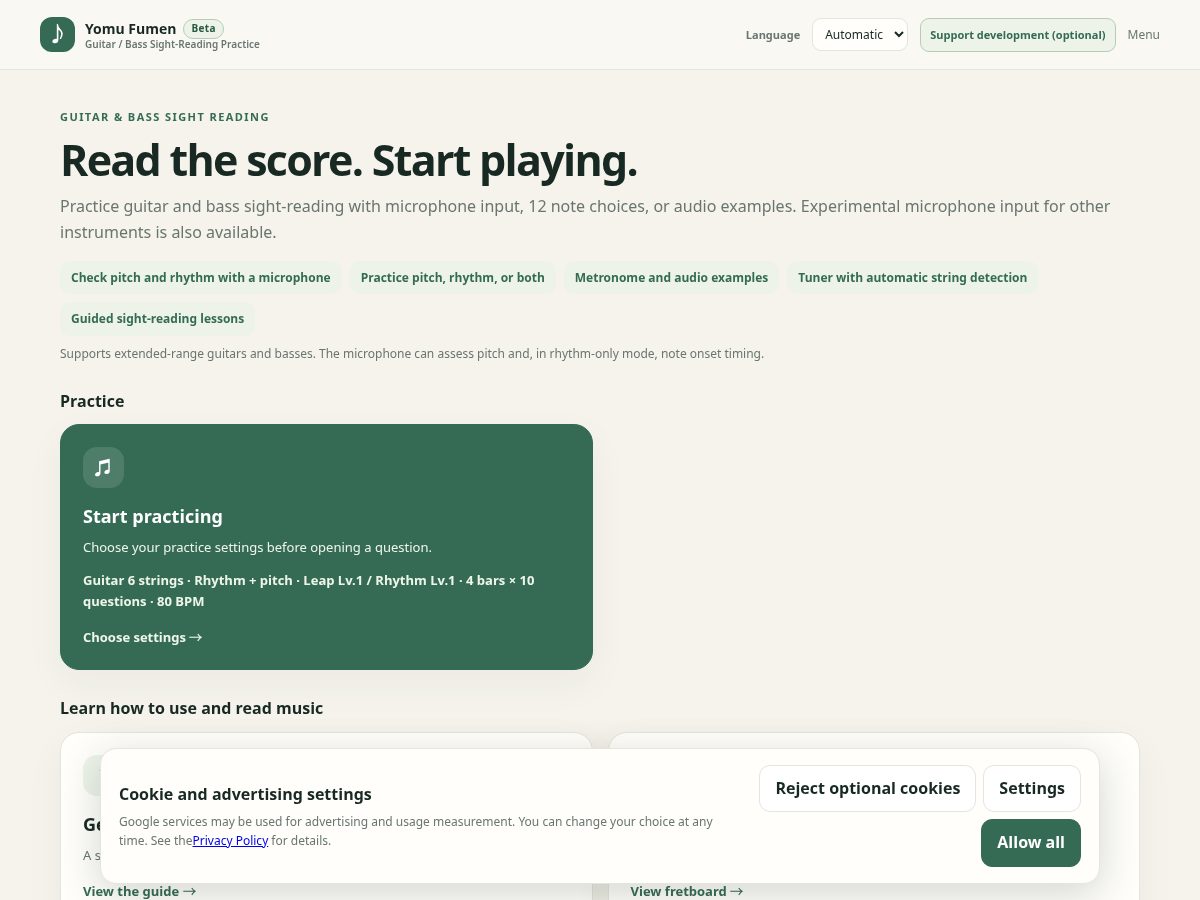Click View fretboard link
This screenshot has width=1200, height=900.
[687, 891]
